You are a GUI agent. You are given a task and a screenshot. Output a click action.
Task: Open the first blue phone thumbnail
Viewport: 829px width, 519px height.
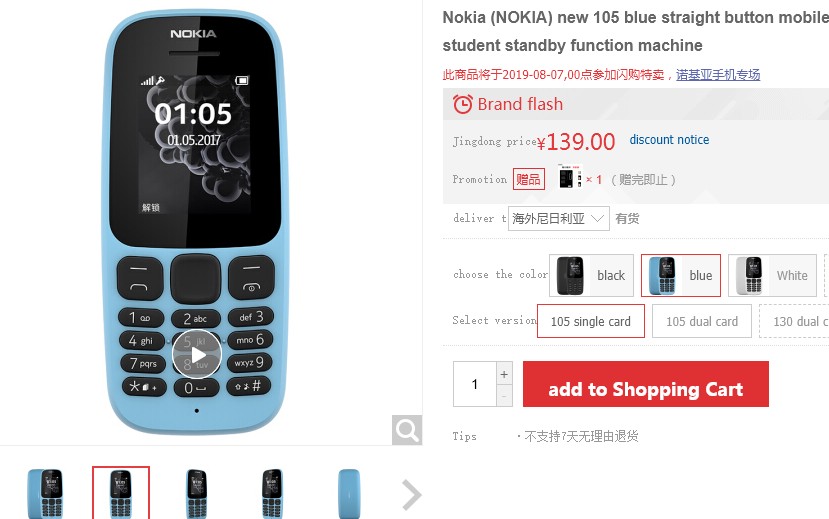(x=45, y=493)
